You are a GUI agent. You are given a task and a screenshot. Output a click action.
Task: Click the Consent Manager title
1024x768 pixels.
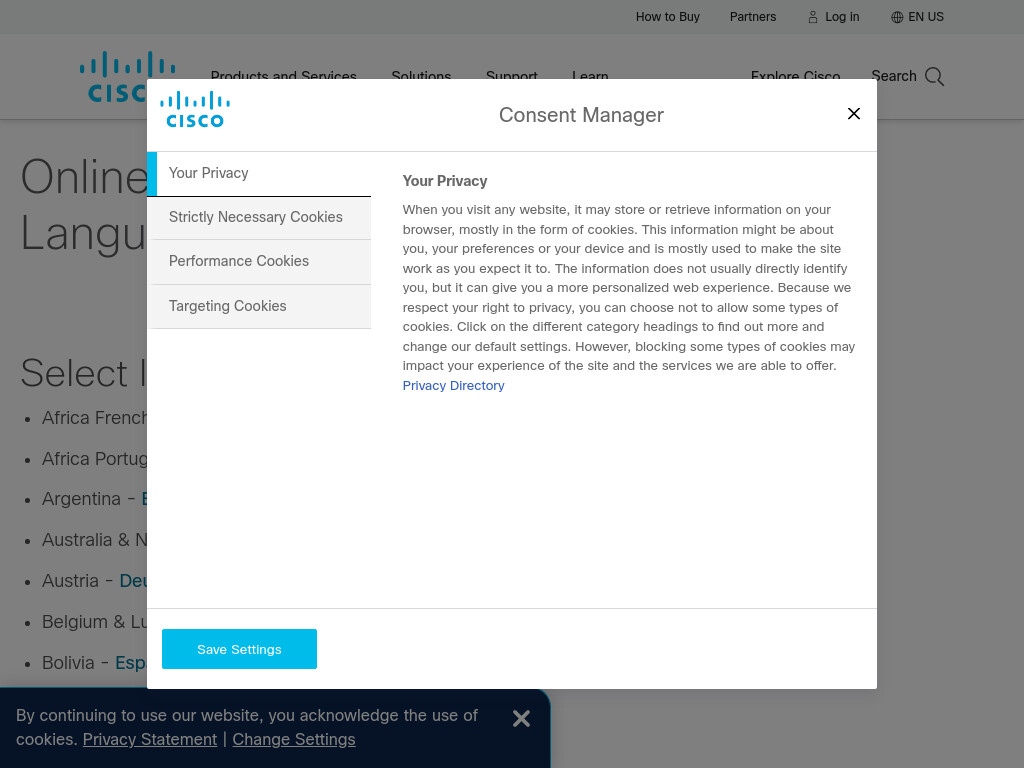(581, 115)
